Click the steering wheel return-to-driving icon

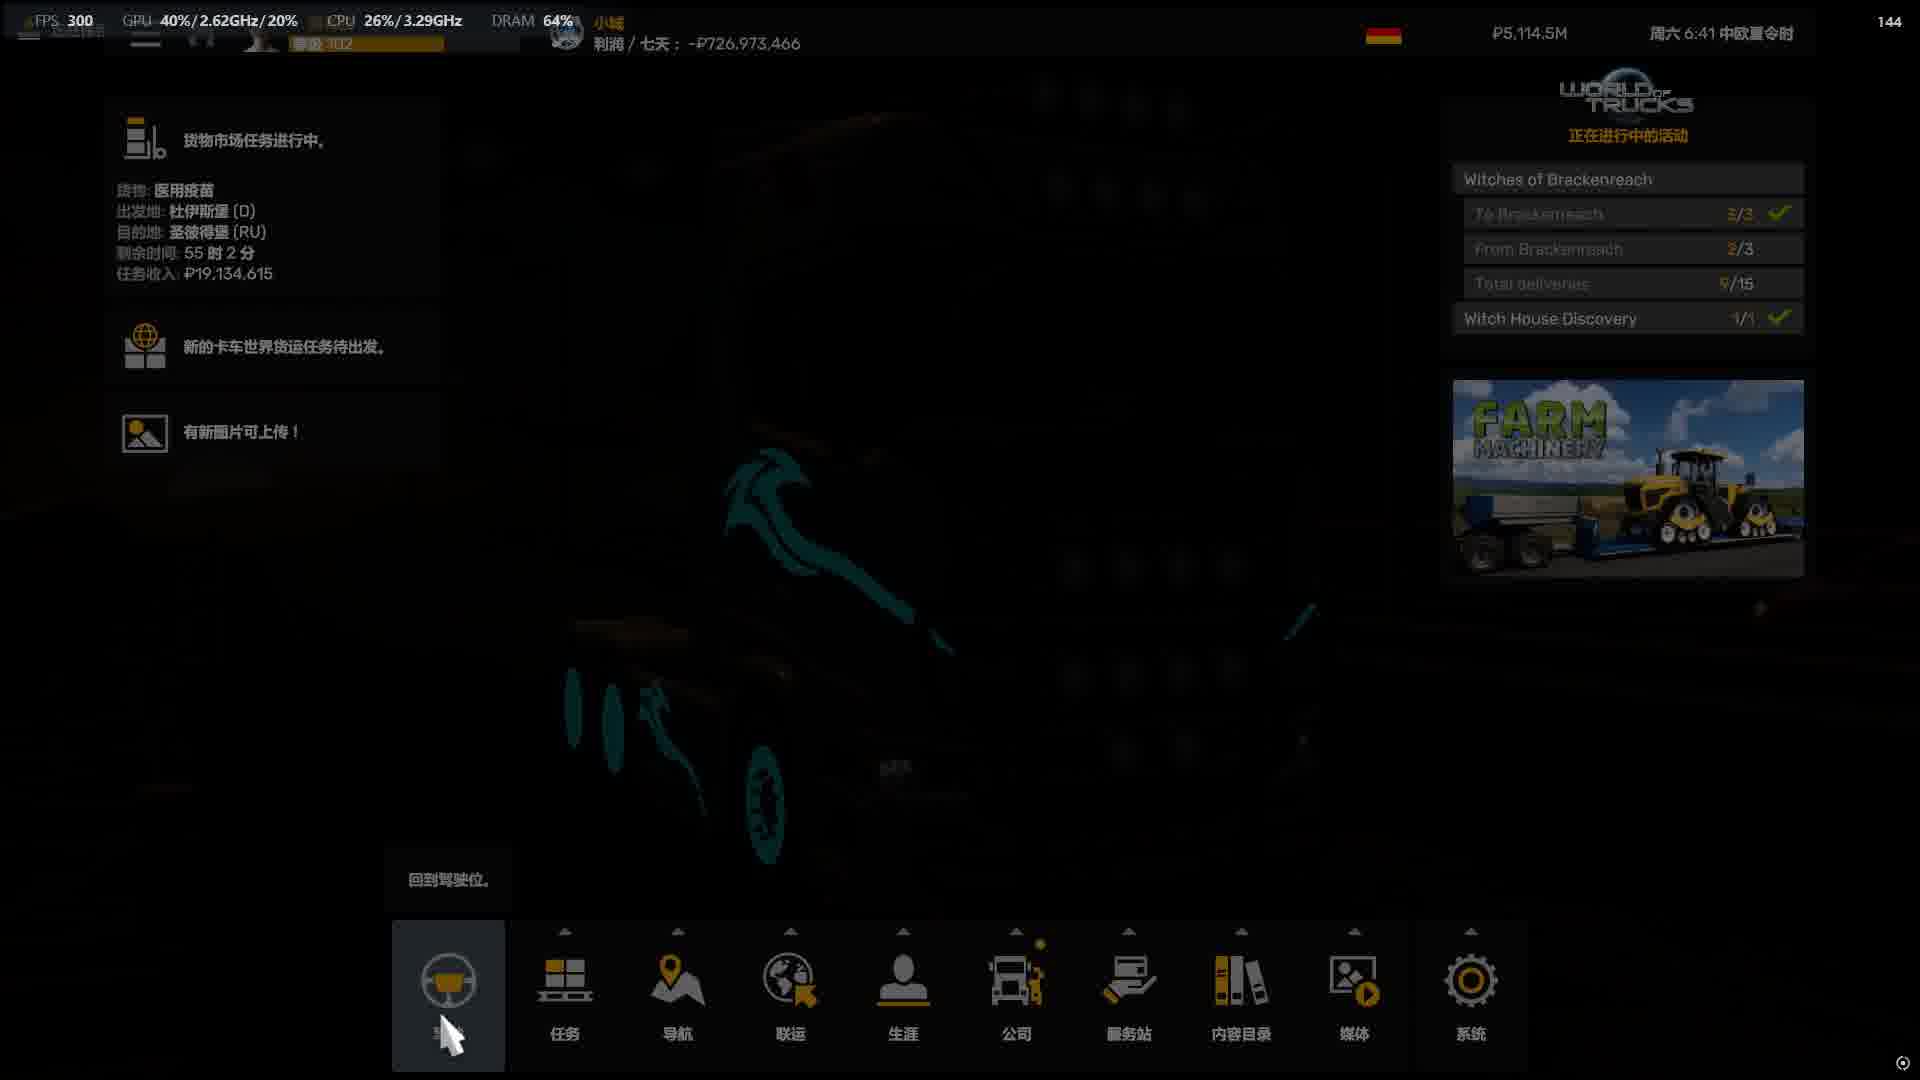pos(448,981)
